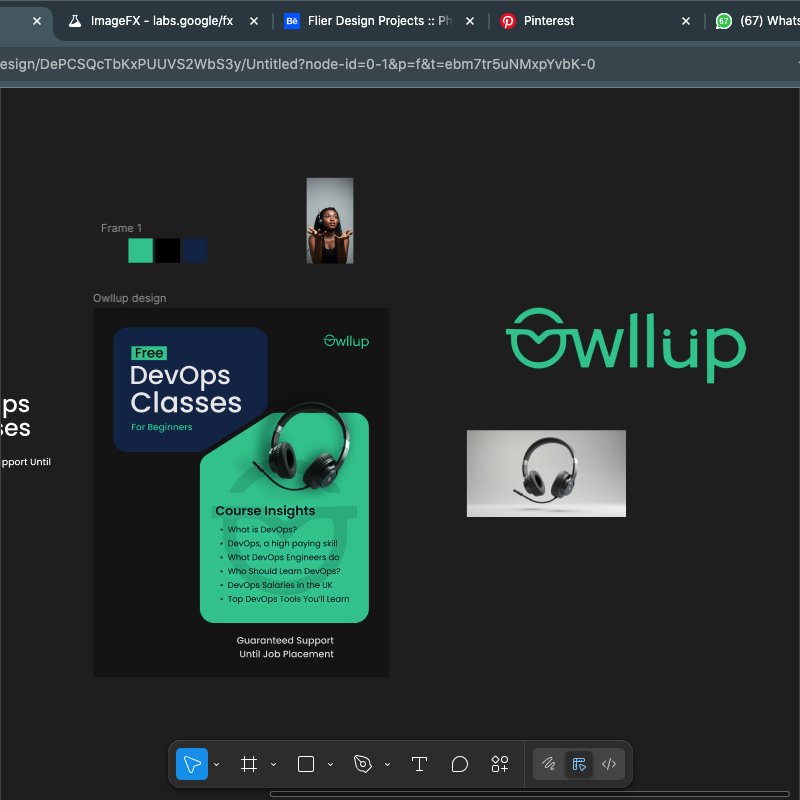Close the current Figma tab
This screenshot has height=800, width=800.
[x=37, y=21]
